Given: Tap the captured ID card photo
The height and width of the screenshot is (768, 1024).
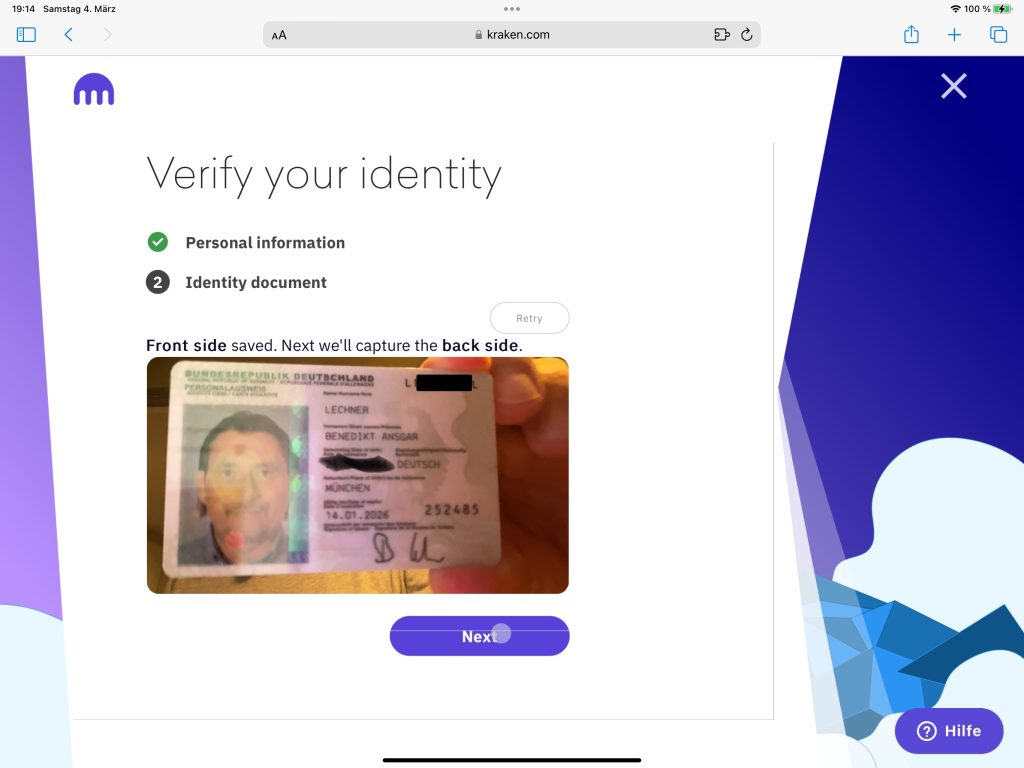Looking at the screenshot, I should tap(358, 475).
